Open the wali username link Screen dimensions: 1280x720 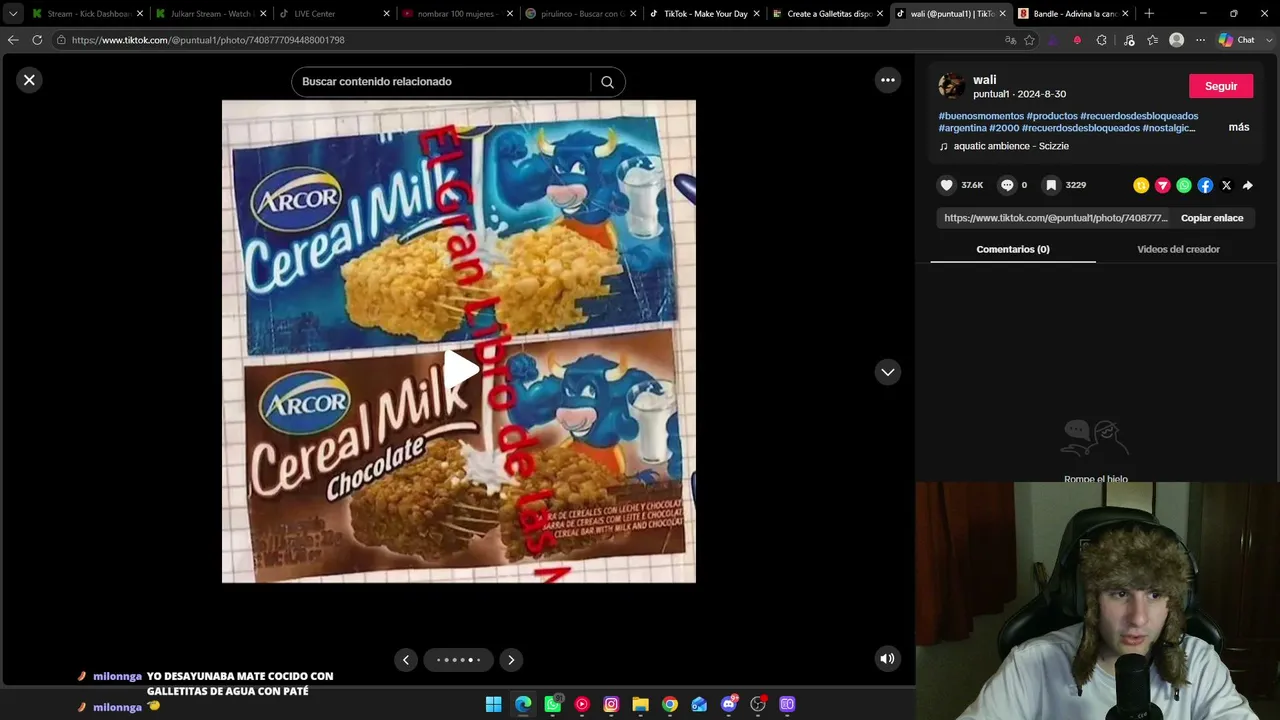click(x=985, y=80)
